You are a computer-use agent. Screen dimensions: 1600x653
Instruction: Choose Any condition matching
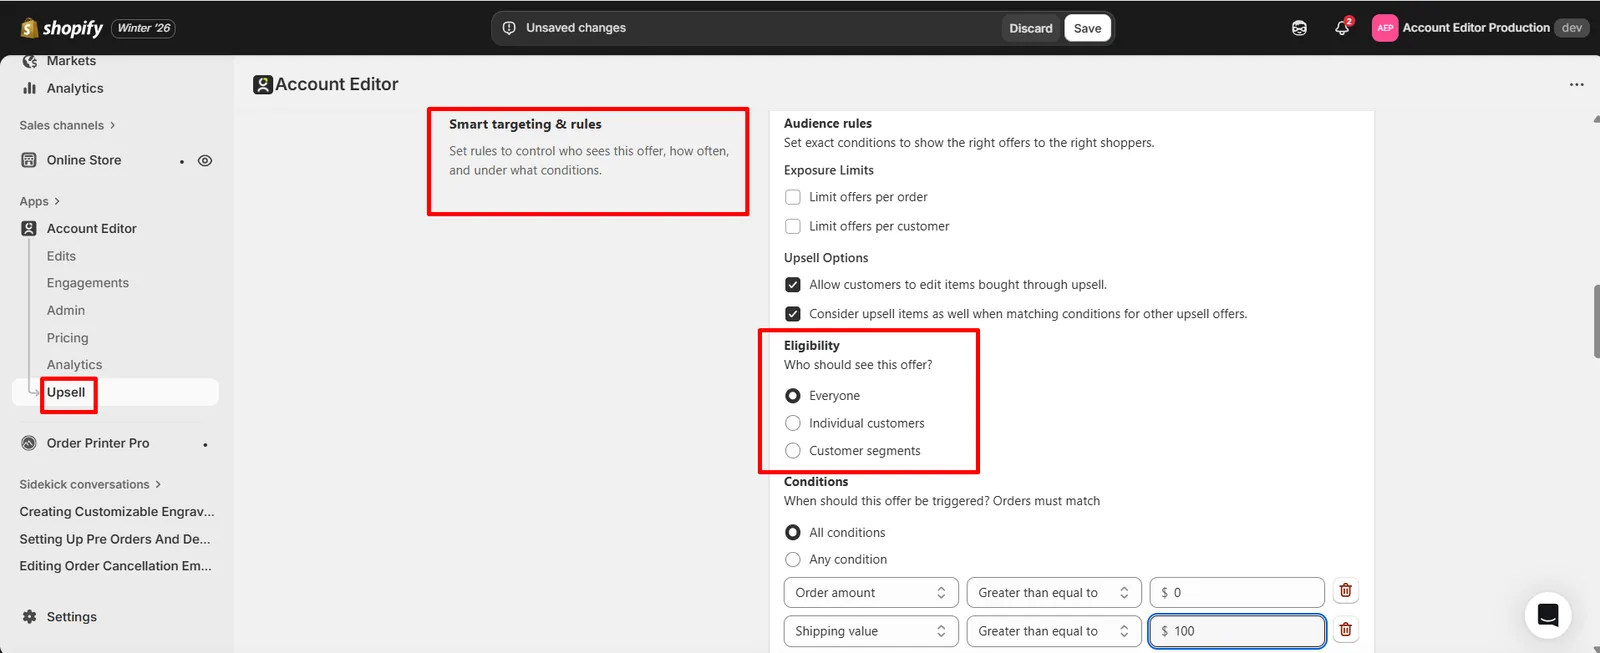pyautogui.click(x=793, y=560)
